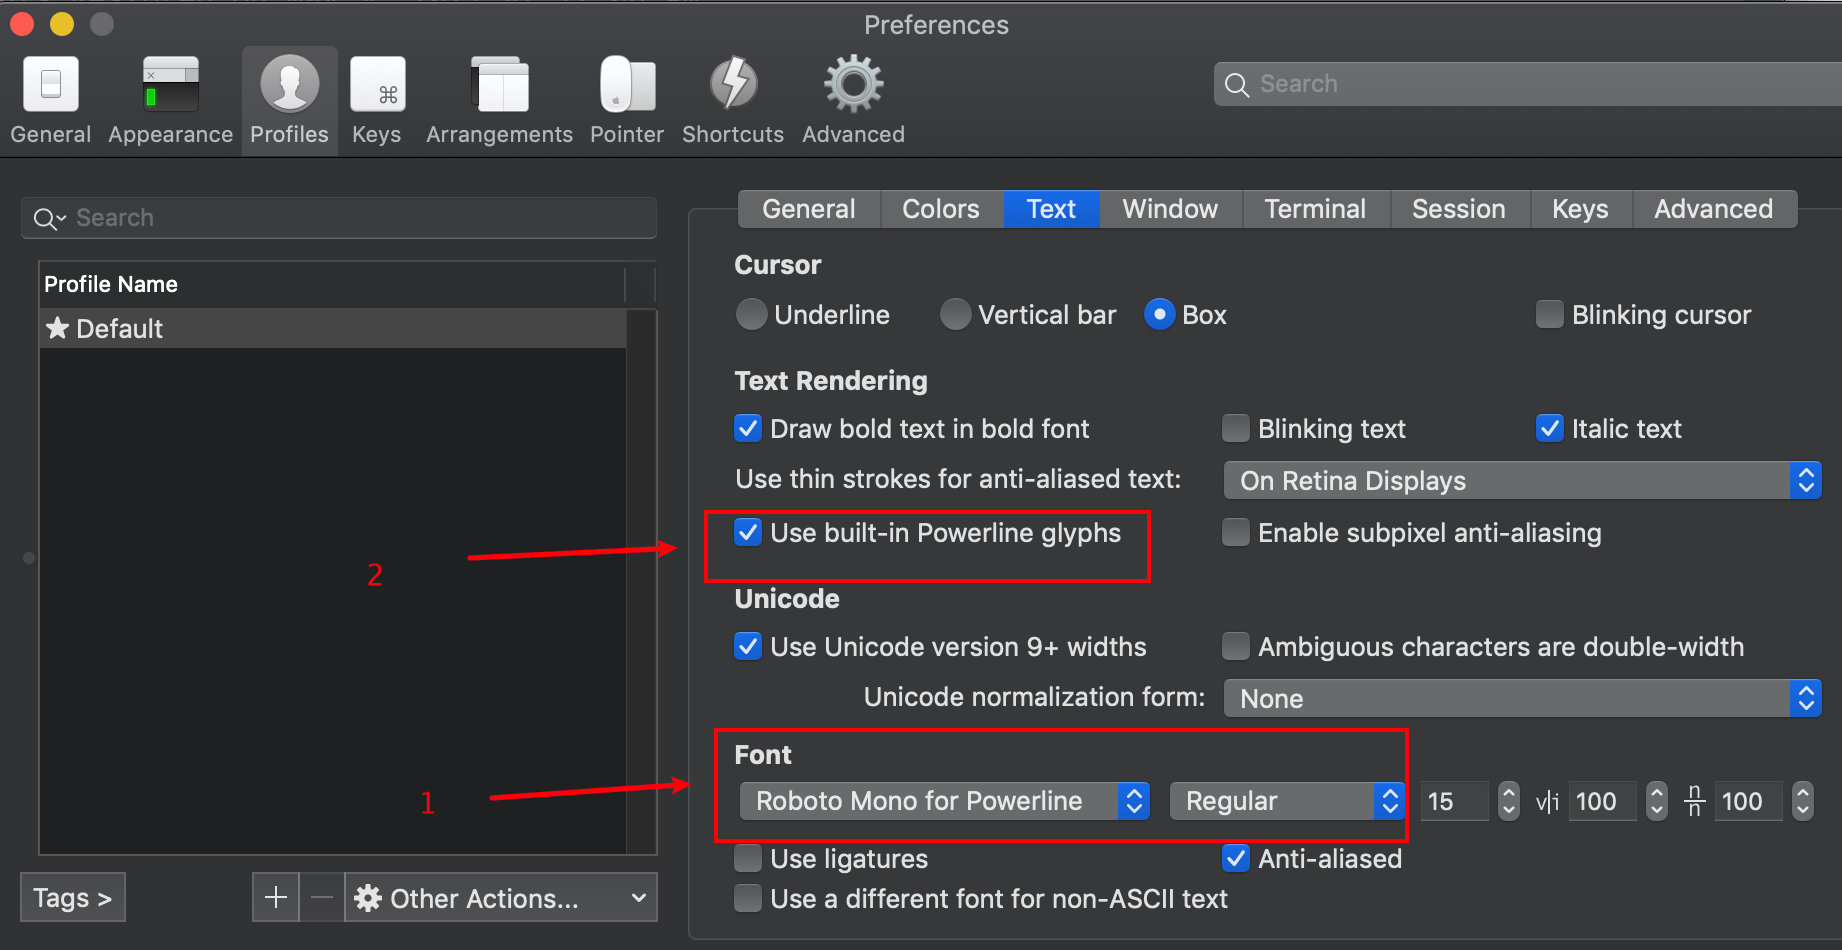Enable the Blinking text checkbox
The width and height of the screenshot is (1842, 950).
coord(1236,429)
